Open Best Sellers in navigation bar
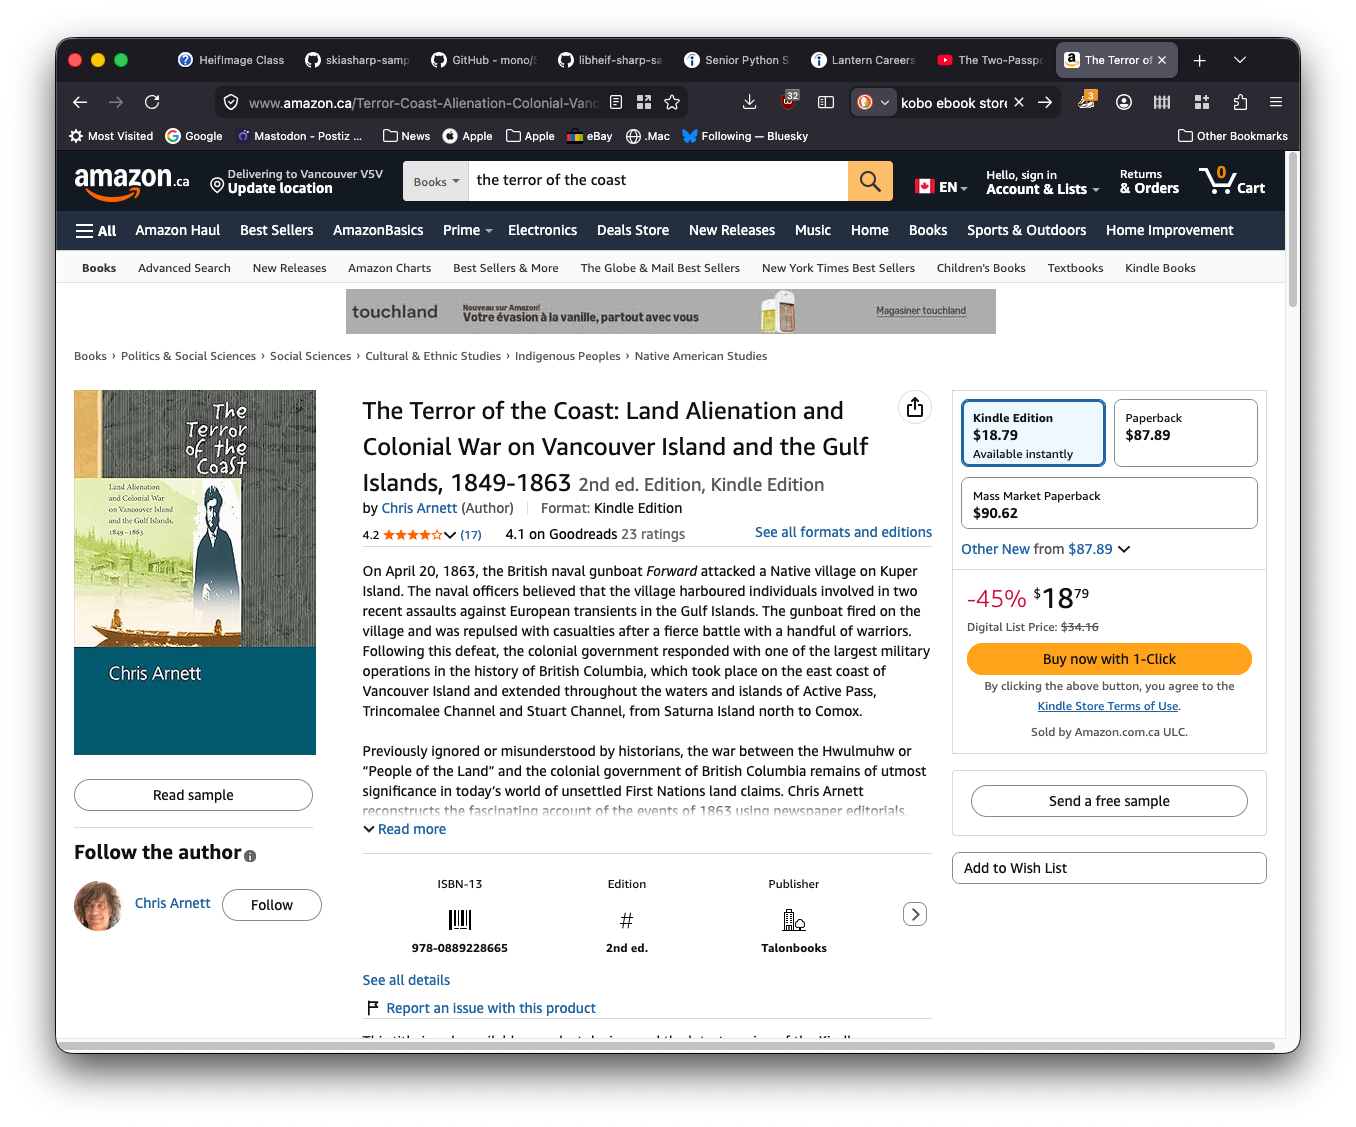 [x=276, y=231]
